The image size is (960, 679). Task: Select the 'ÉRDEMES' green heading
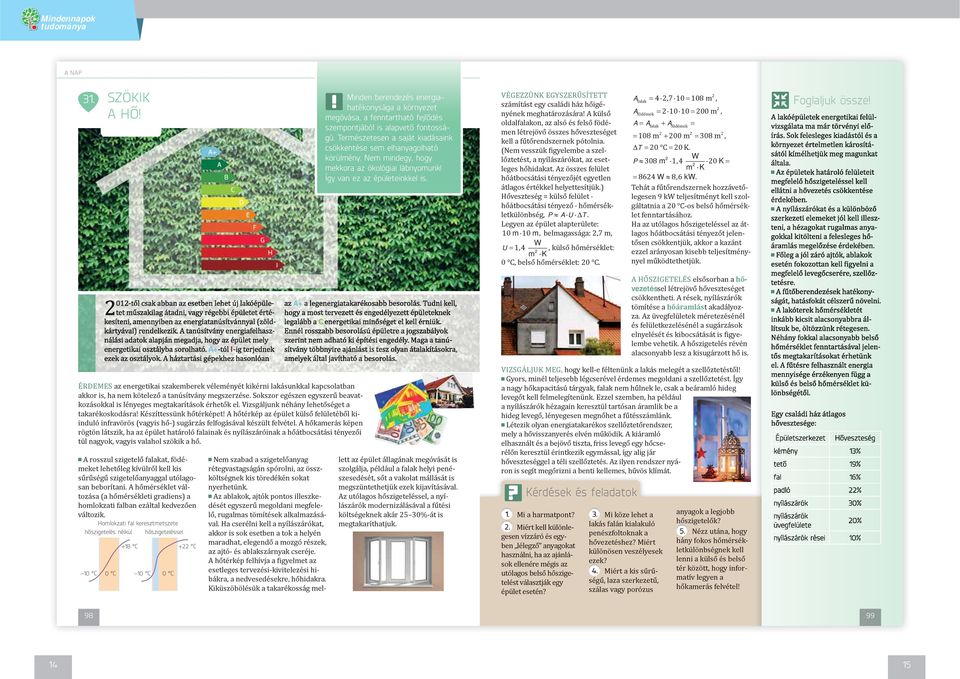[95, 386]
